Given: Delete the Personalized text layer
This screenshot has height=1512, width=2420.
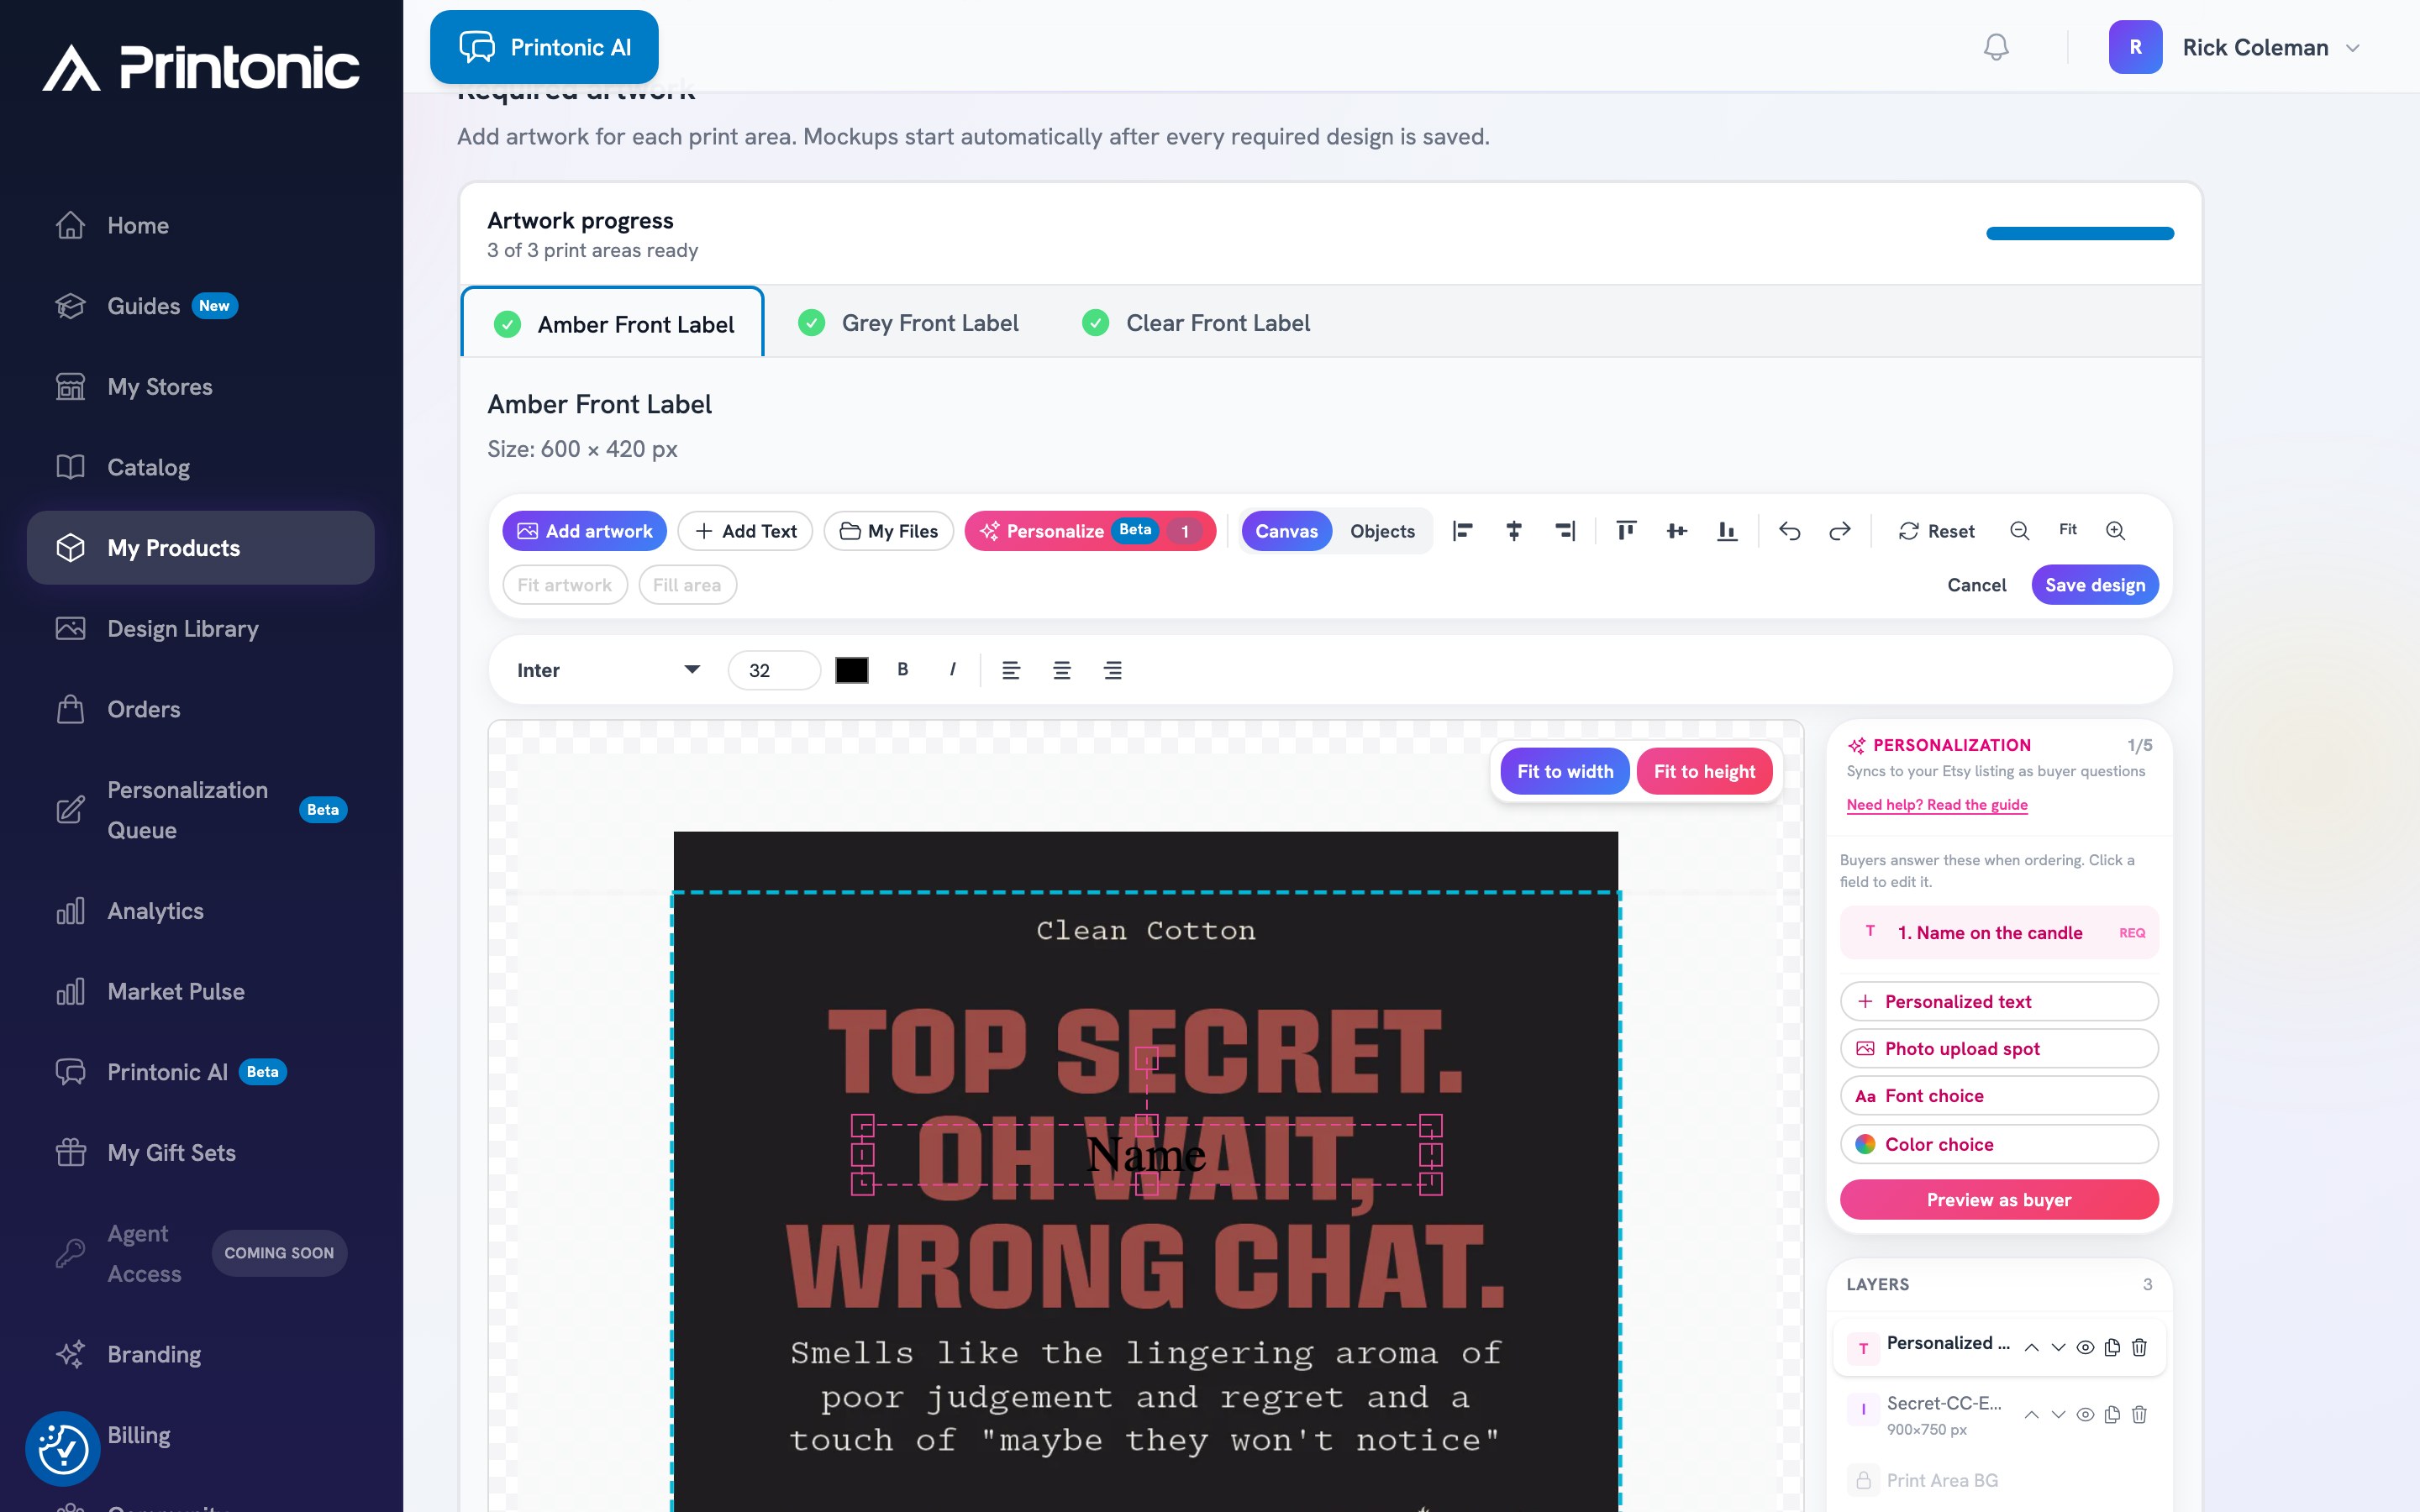Looking at the screenshot, I should pyautogui.click(x=2139, y=1347).
